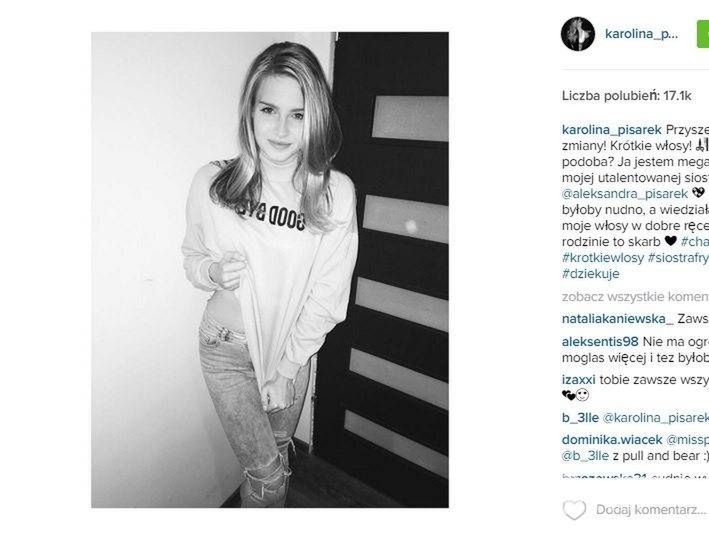Open aleksentis98 commenter profile
Screen dimensions: 709x539
pyautogui.click(x=600, y=342)
